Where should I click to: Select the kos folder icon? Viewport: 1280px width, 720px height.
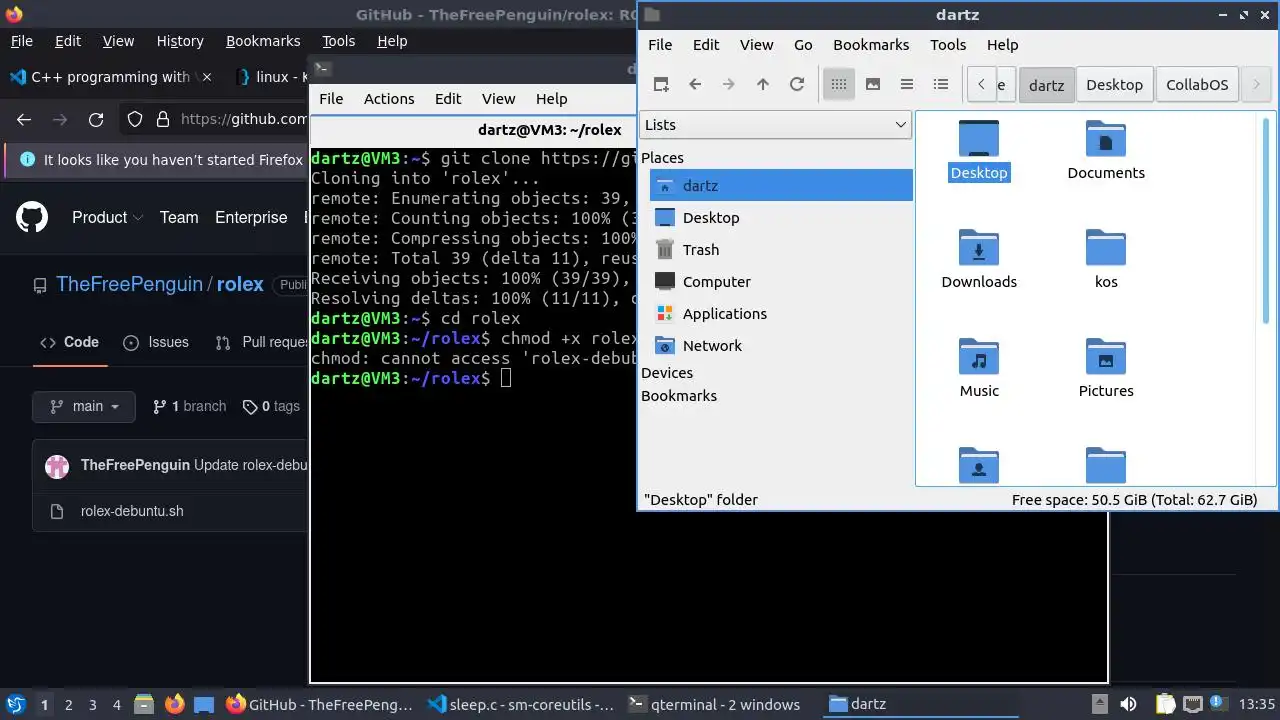[1106, 259]
